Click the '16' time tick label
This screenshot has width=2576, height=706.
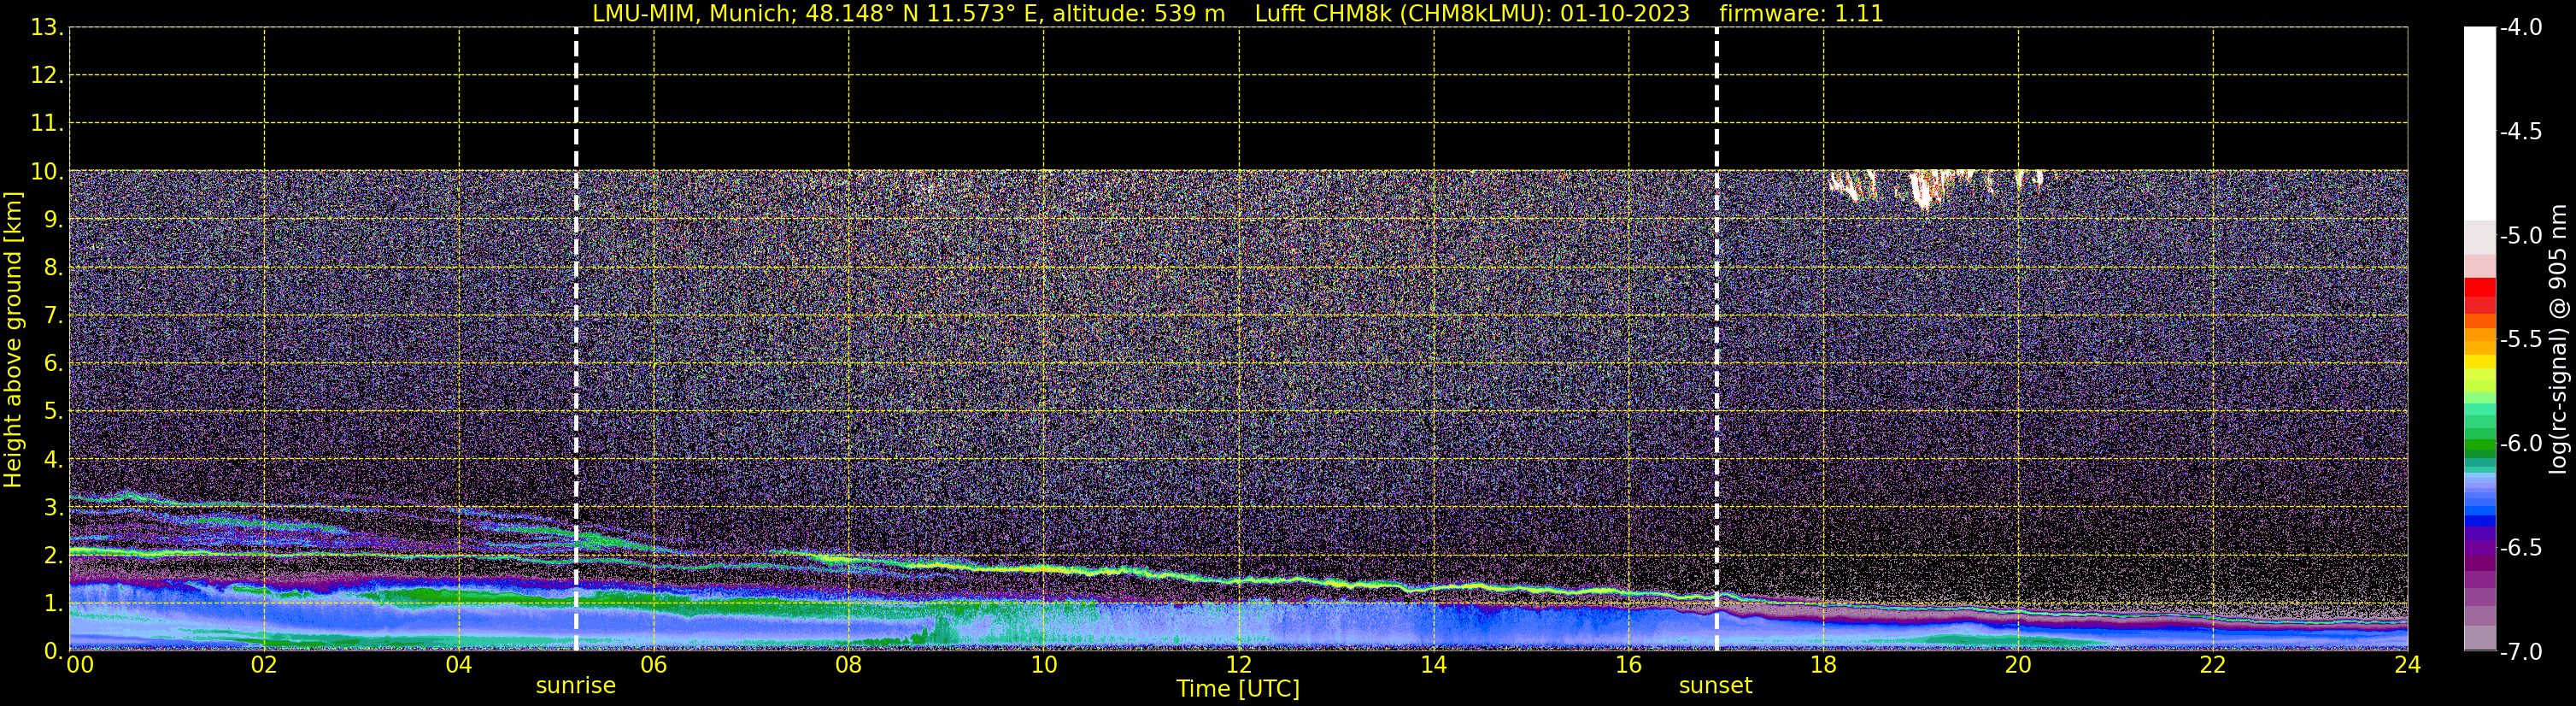1628,665
